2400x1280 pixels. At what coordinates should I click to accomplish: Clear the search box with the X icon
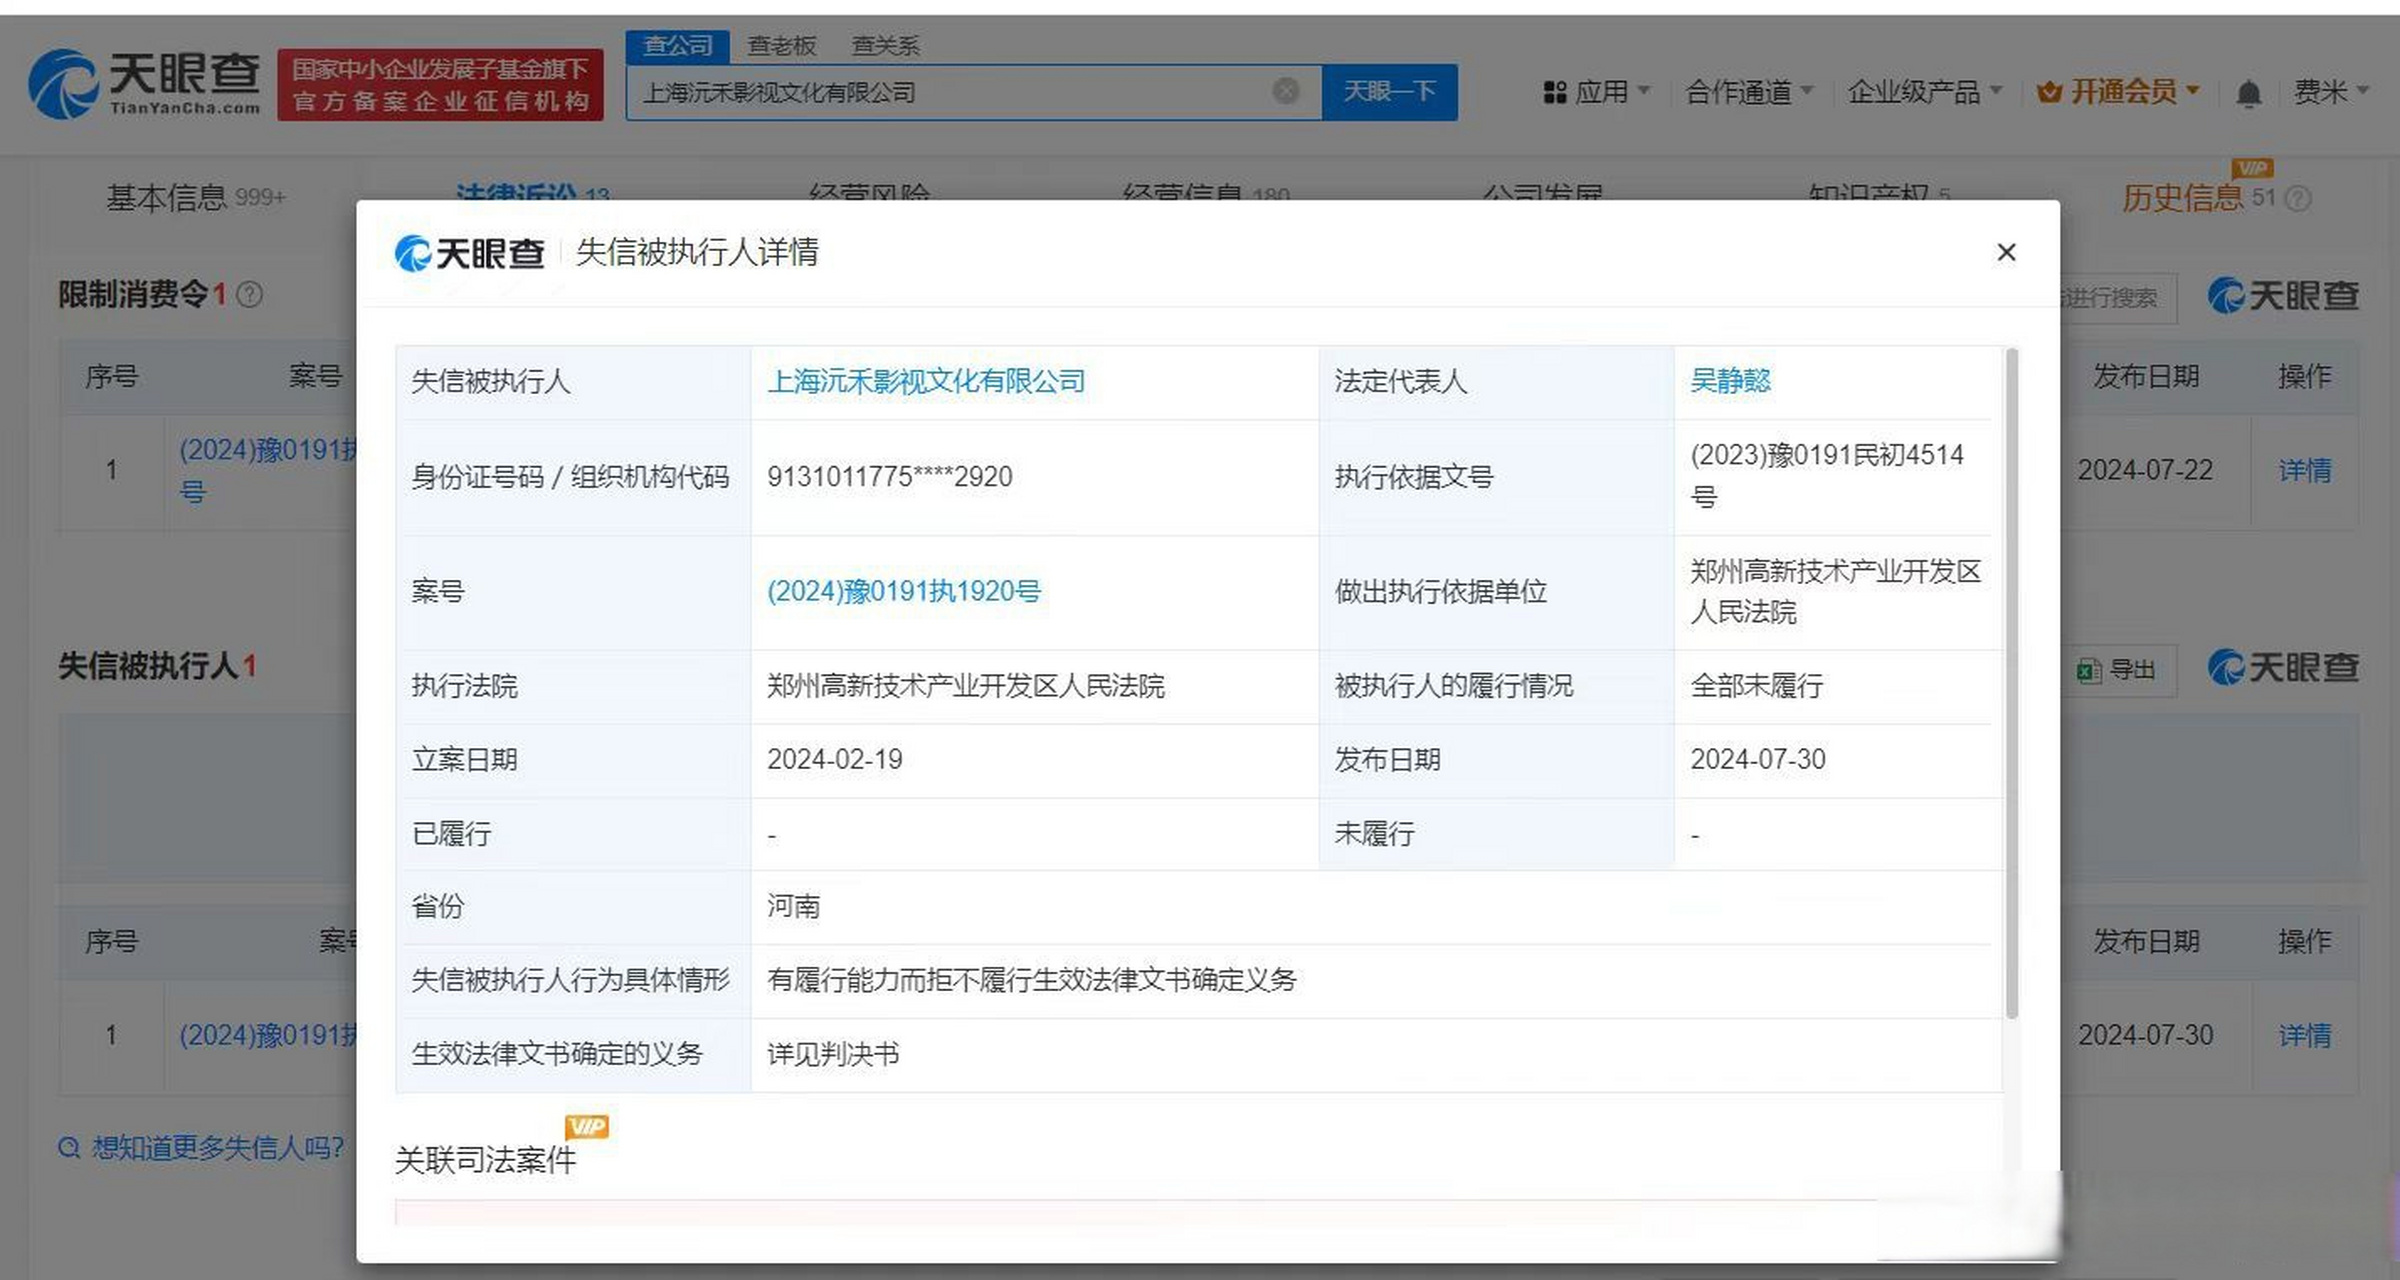click(1286, 91)
